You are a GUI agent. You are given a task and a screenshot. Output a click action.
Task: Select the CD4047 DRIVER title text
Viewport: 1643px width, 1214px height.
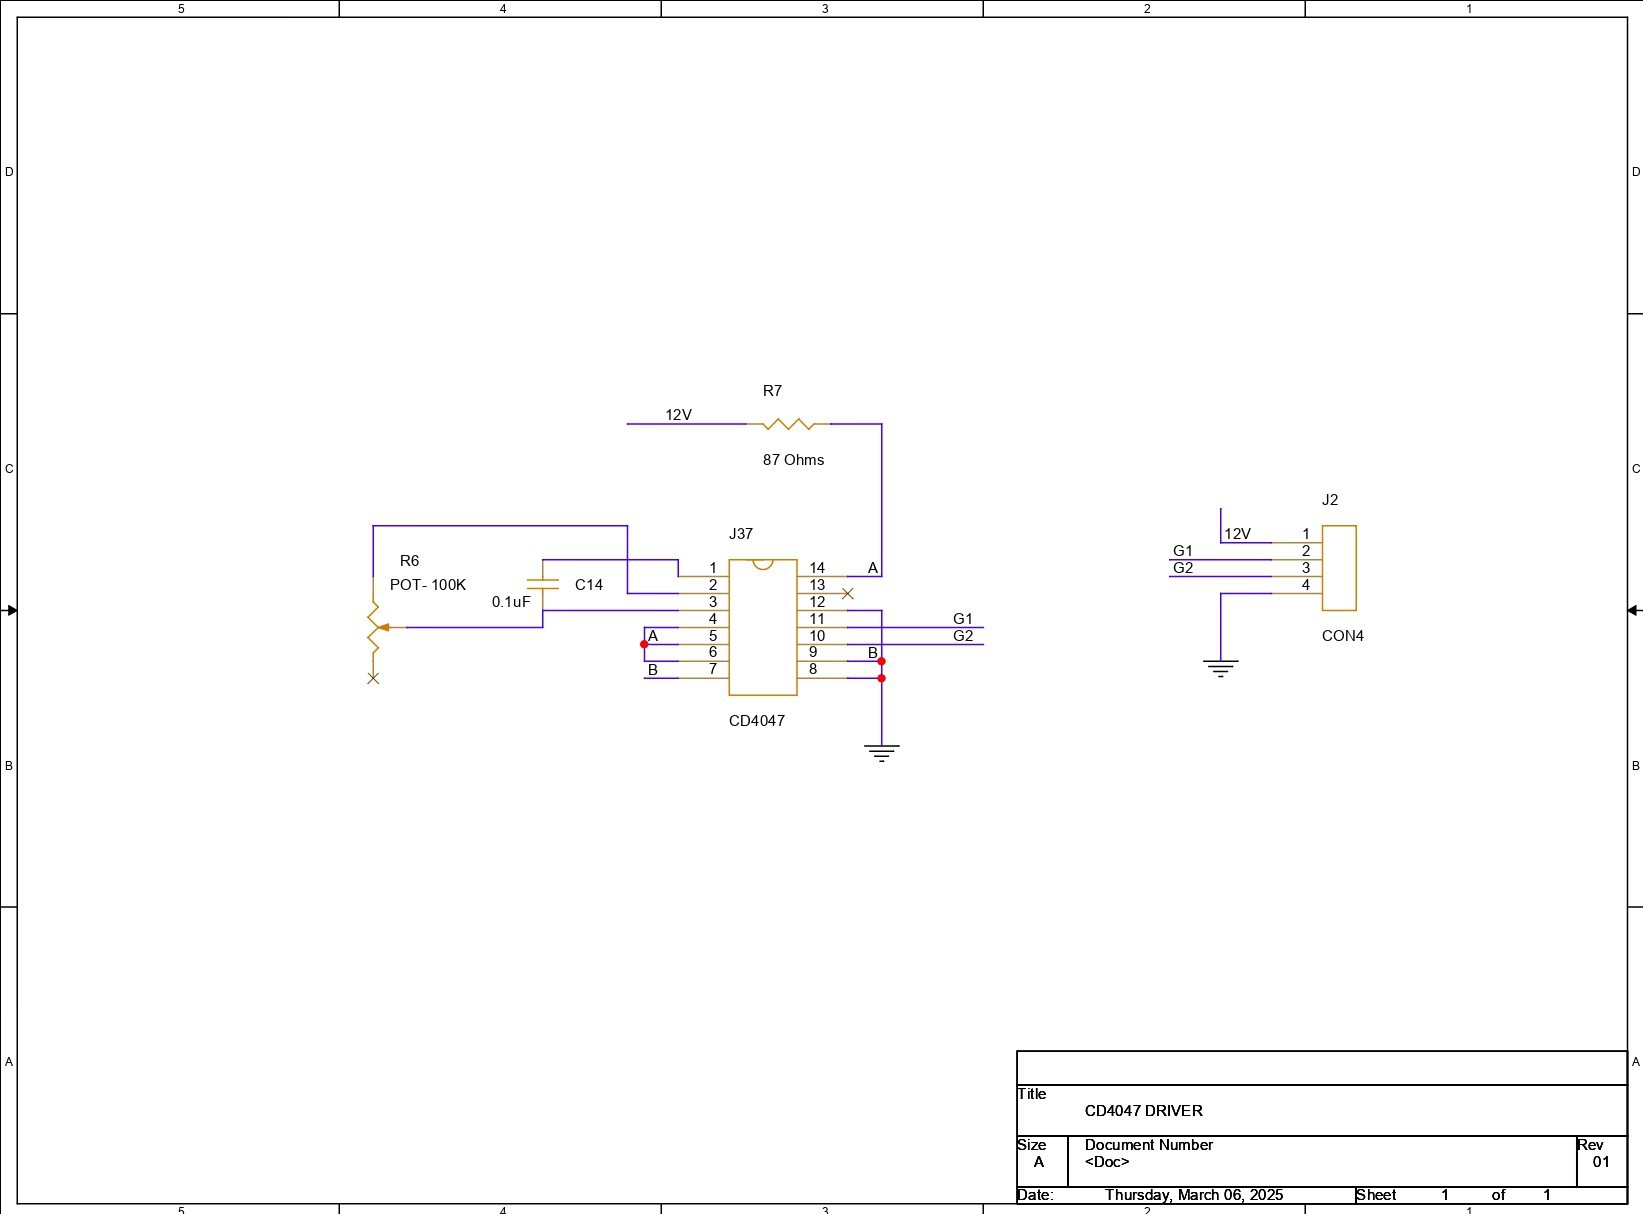click(1143, 1111)
